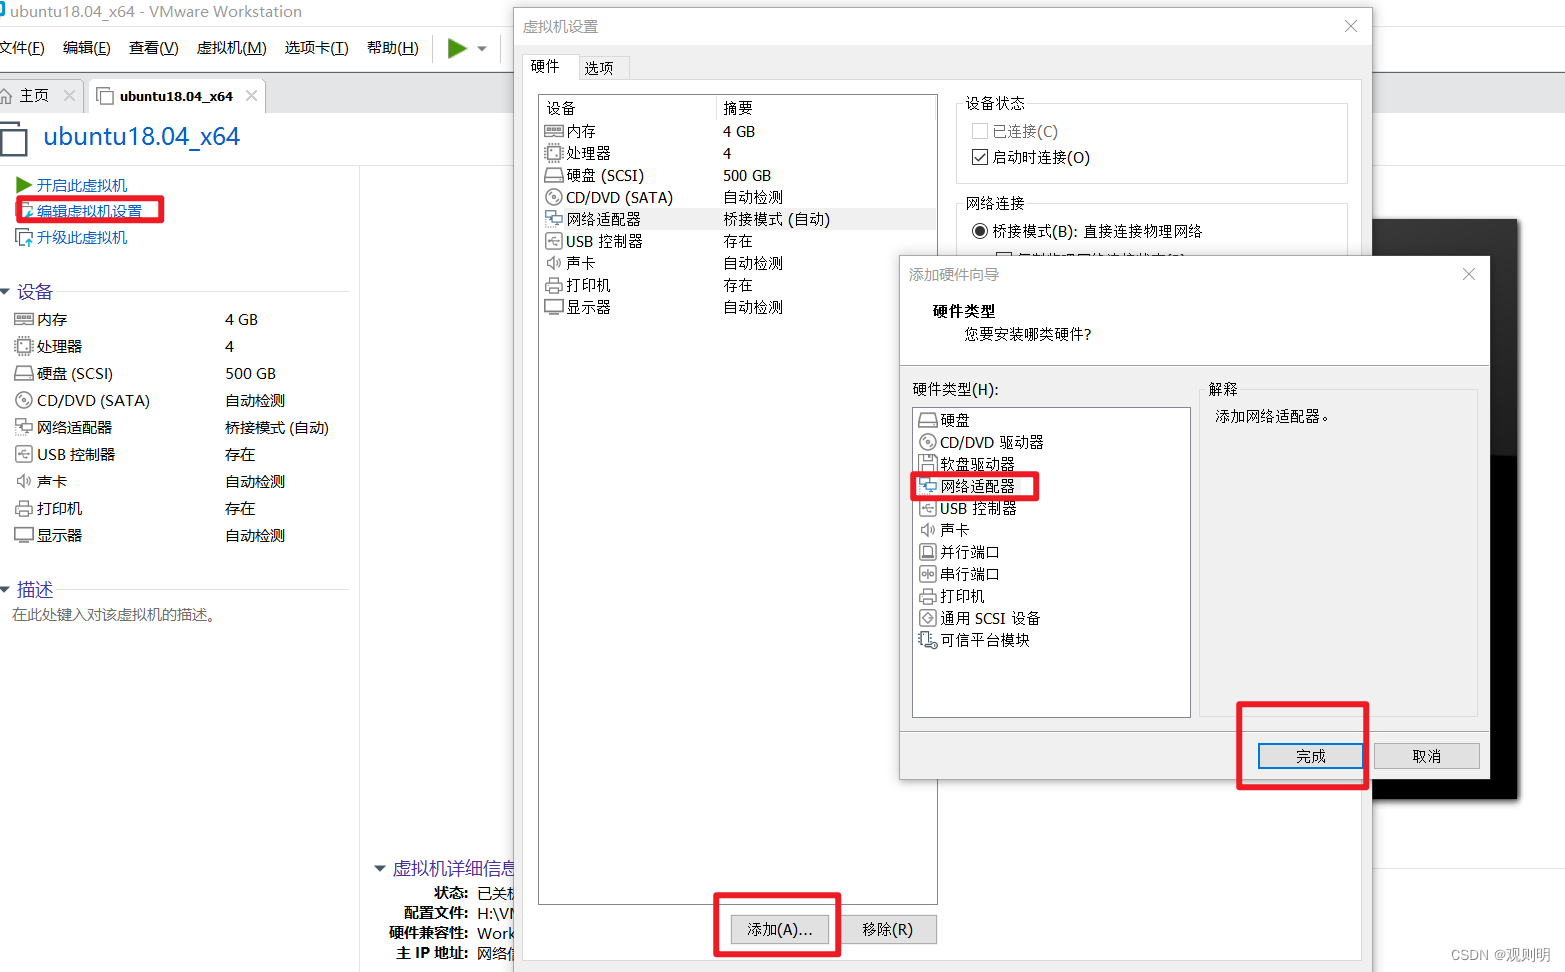
Task: Click the 显示器 icon in main window list
Action: click(x=24, y=535)
